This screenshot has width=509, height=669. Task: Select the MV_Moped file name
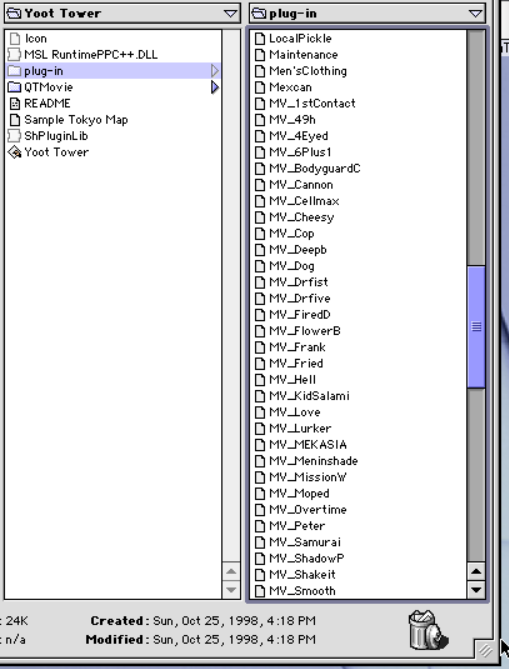[x=300, y=494]
